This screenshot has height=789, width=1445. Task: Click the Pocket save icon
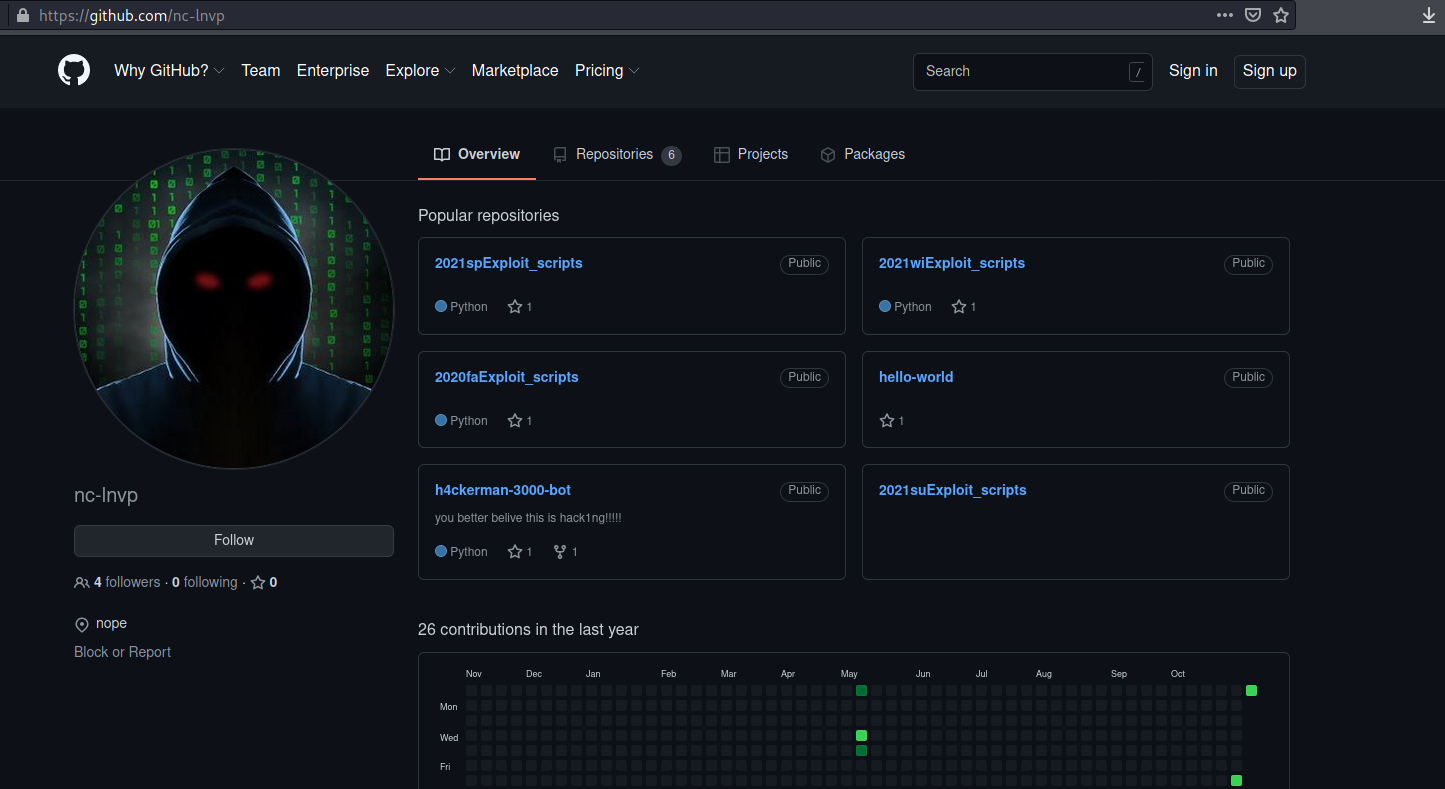[x=1253, y=15]
